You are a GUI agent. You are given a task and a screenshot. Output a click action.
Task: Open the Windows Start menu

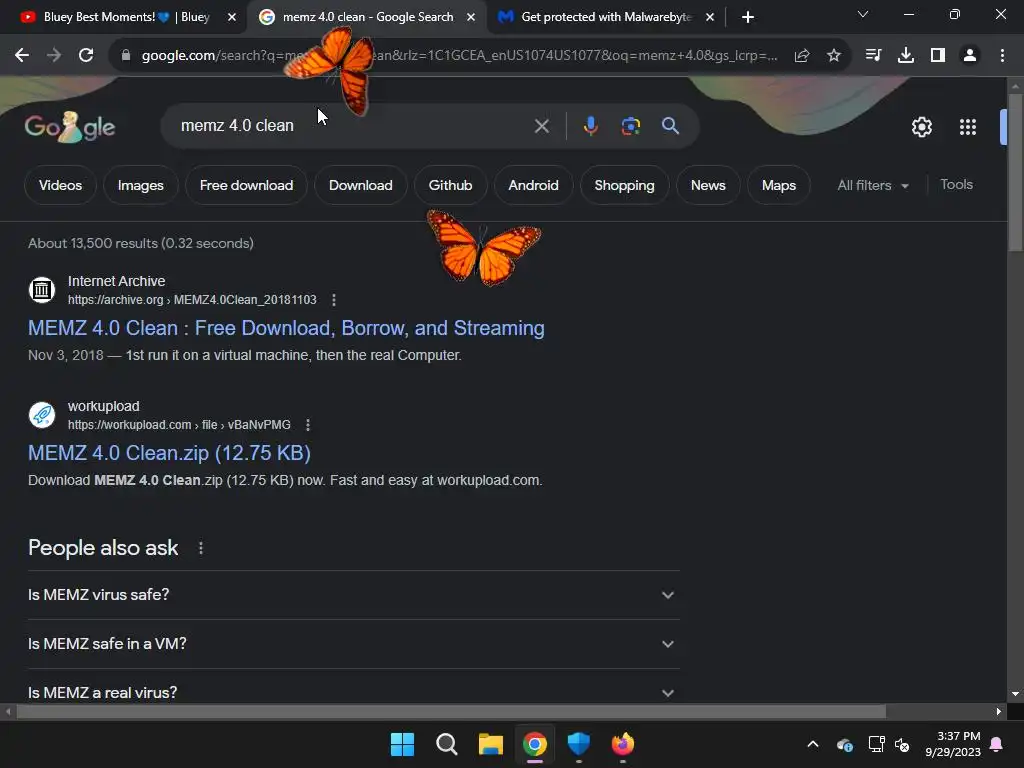click(x=402, y=744)
